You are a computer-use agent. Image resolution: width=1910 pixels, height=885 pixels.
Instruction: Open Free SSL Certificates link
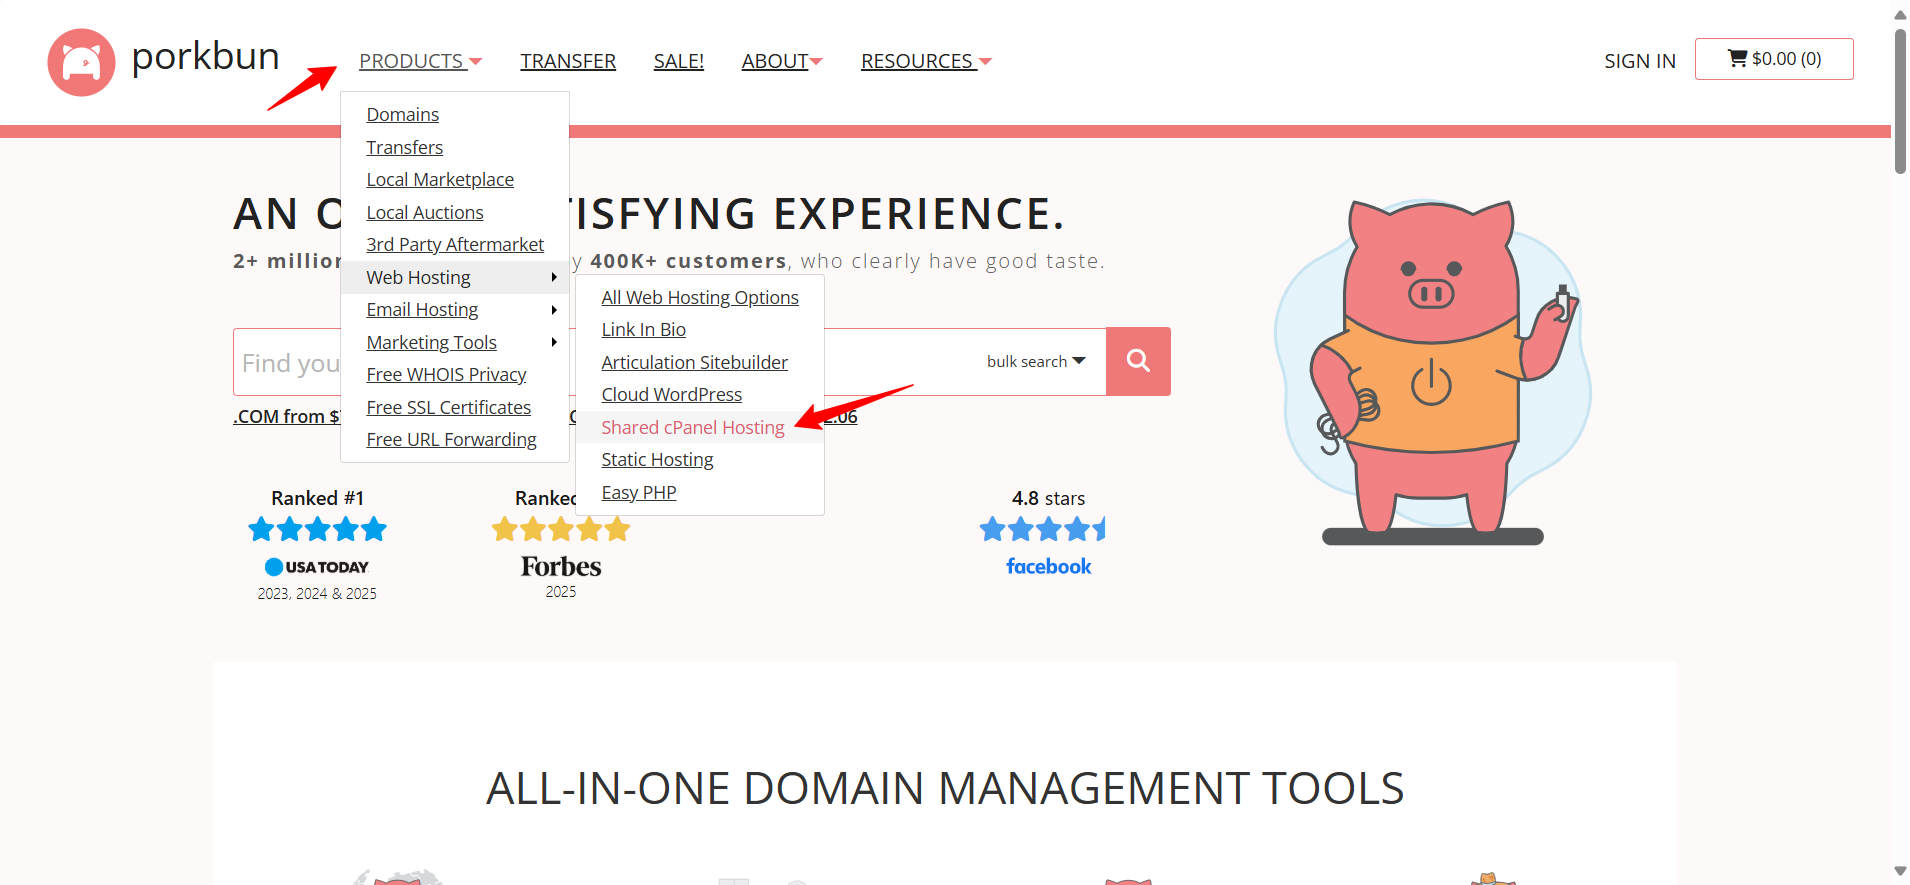449,407
